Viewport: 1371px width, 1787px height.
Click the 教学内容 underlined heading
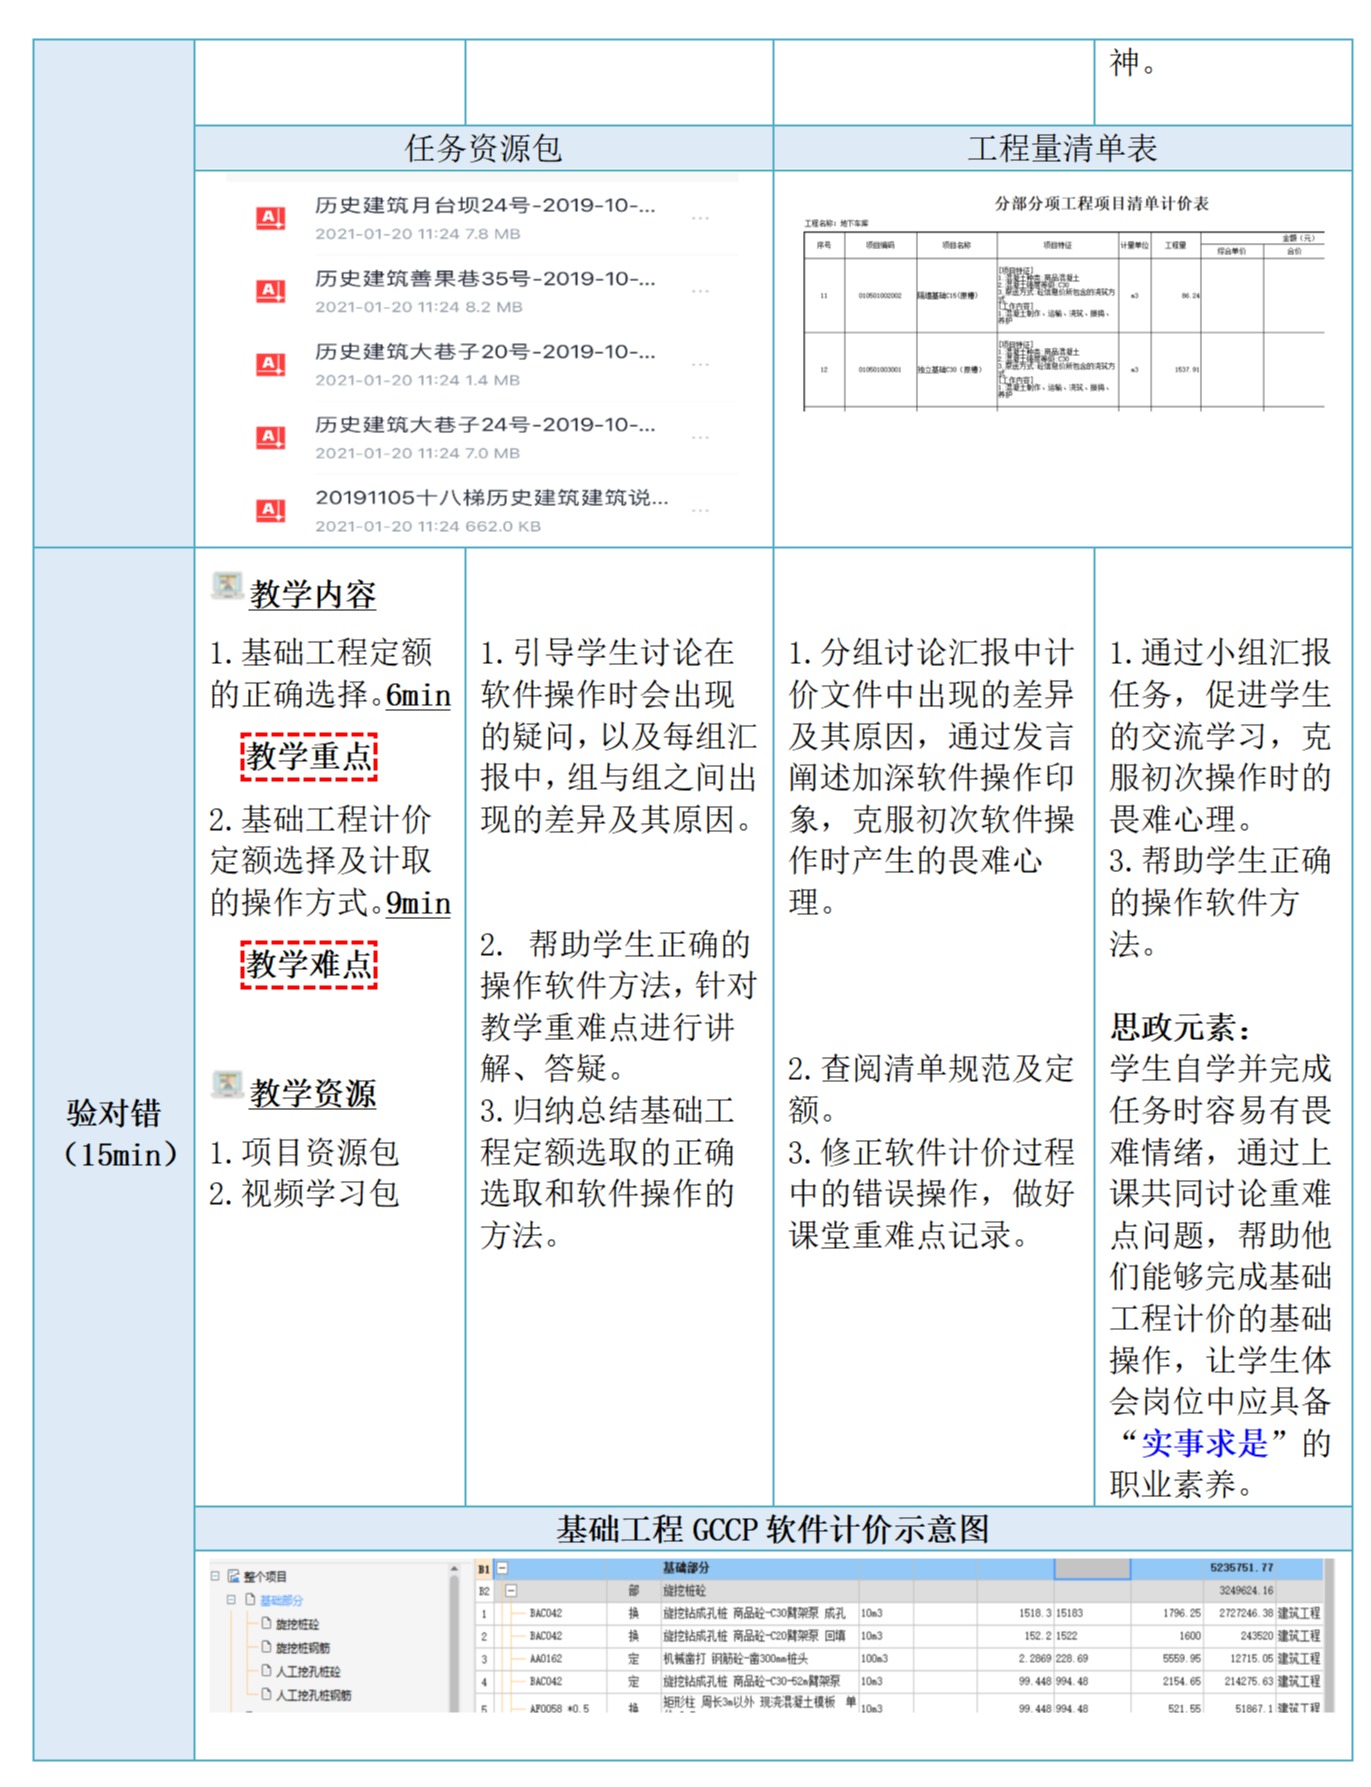(313, 594)
